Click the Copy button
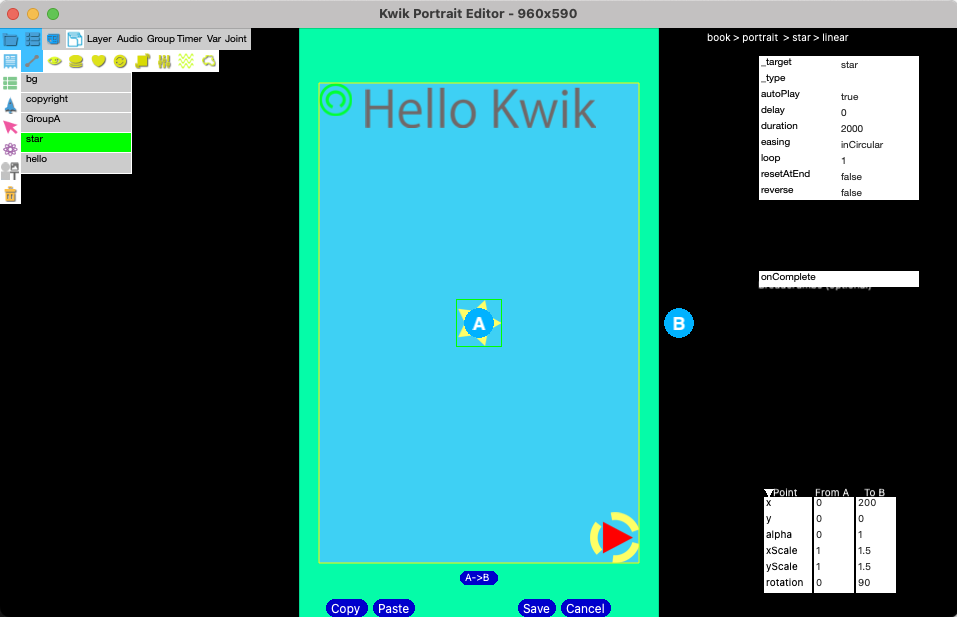957x617 pixels. pyautogui.click(x=346, y=608)
